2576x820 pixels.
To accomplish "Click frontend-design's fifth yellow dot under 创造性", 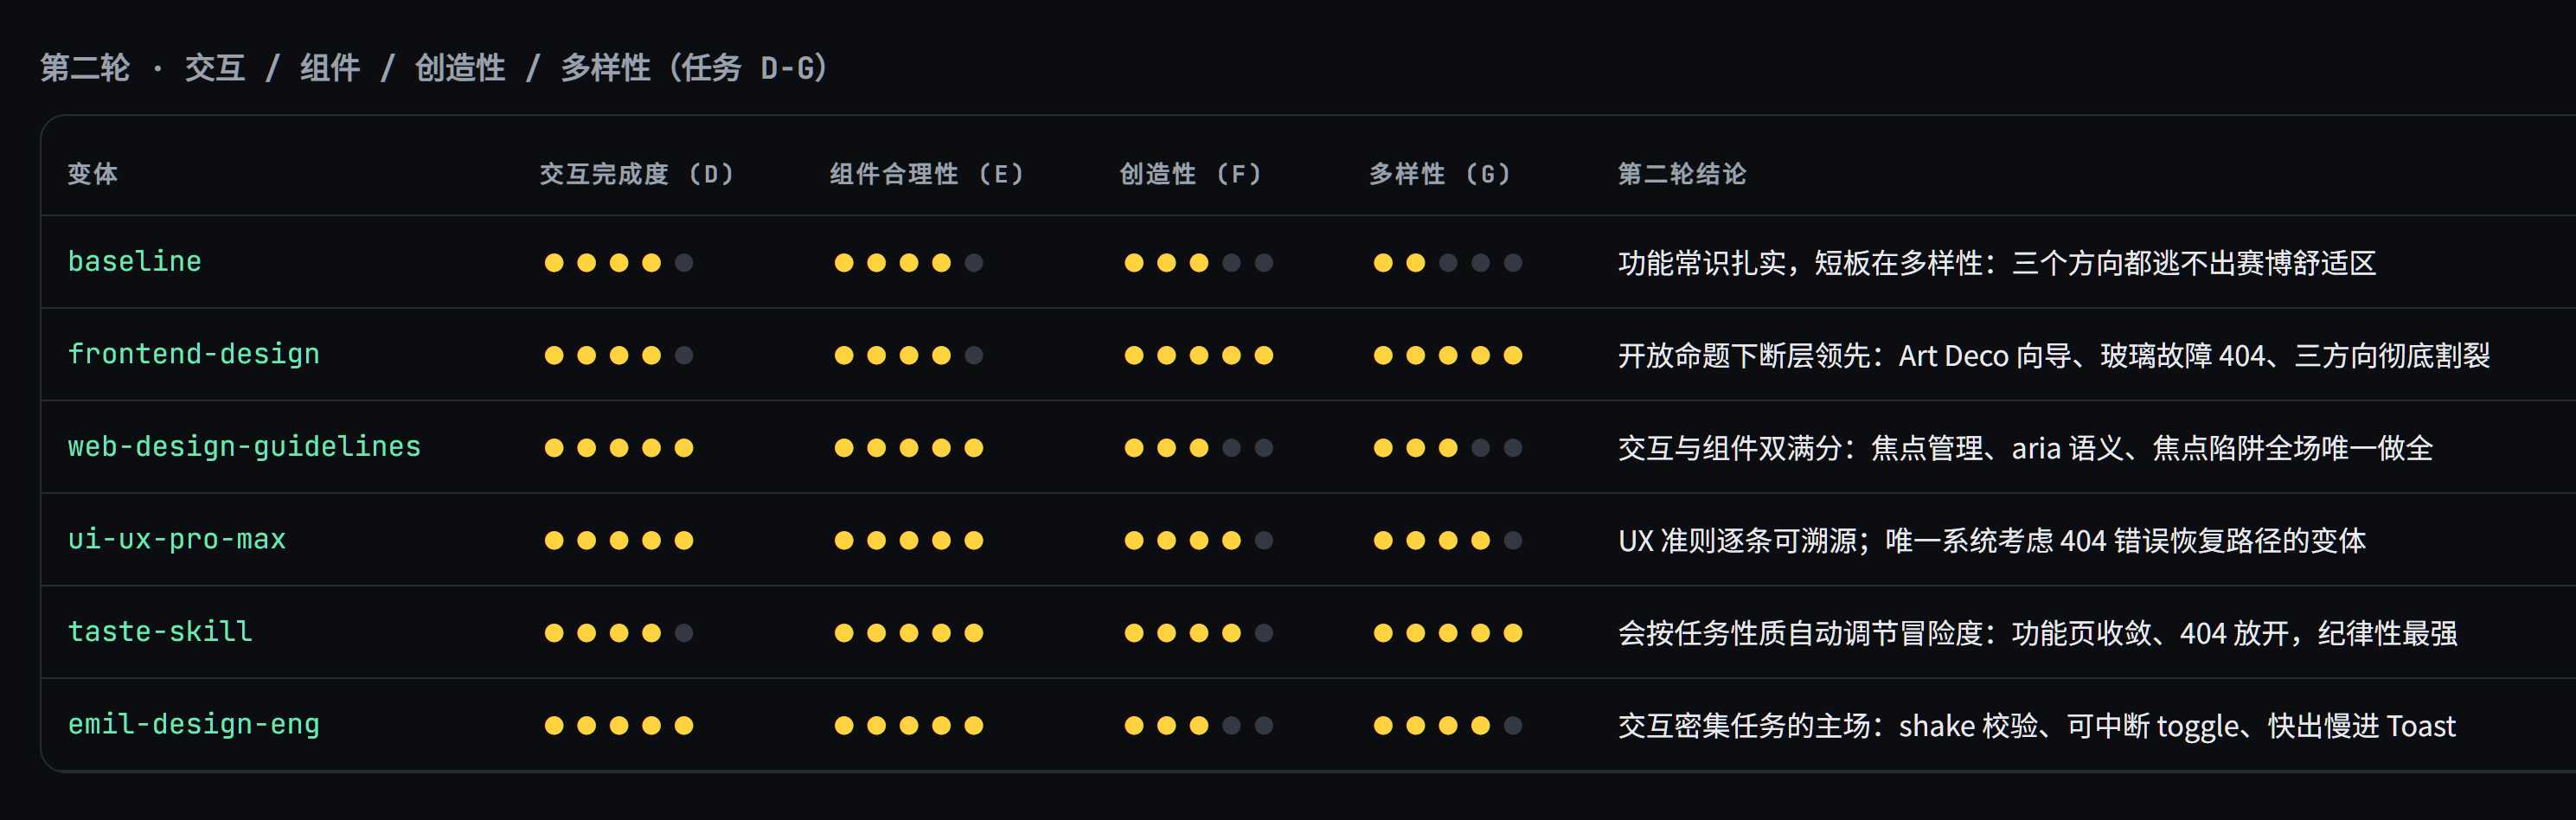I will (1264, 355).
